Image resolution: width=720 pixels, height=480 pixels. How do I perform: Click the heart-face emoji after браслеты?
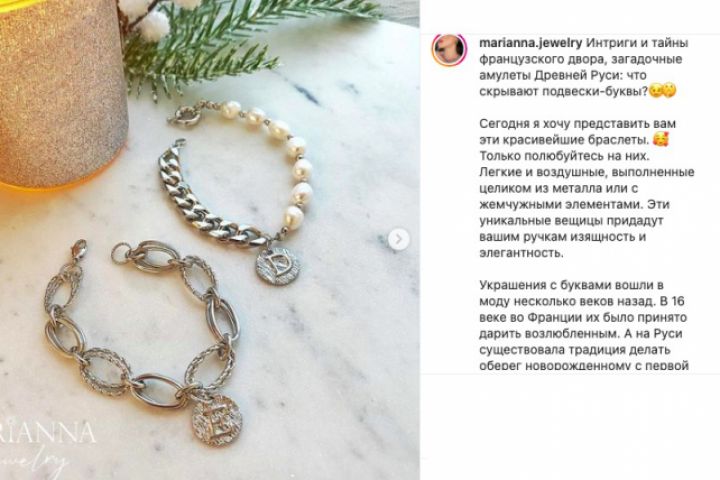tap(660, 139)
